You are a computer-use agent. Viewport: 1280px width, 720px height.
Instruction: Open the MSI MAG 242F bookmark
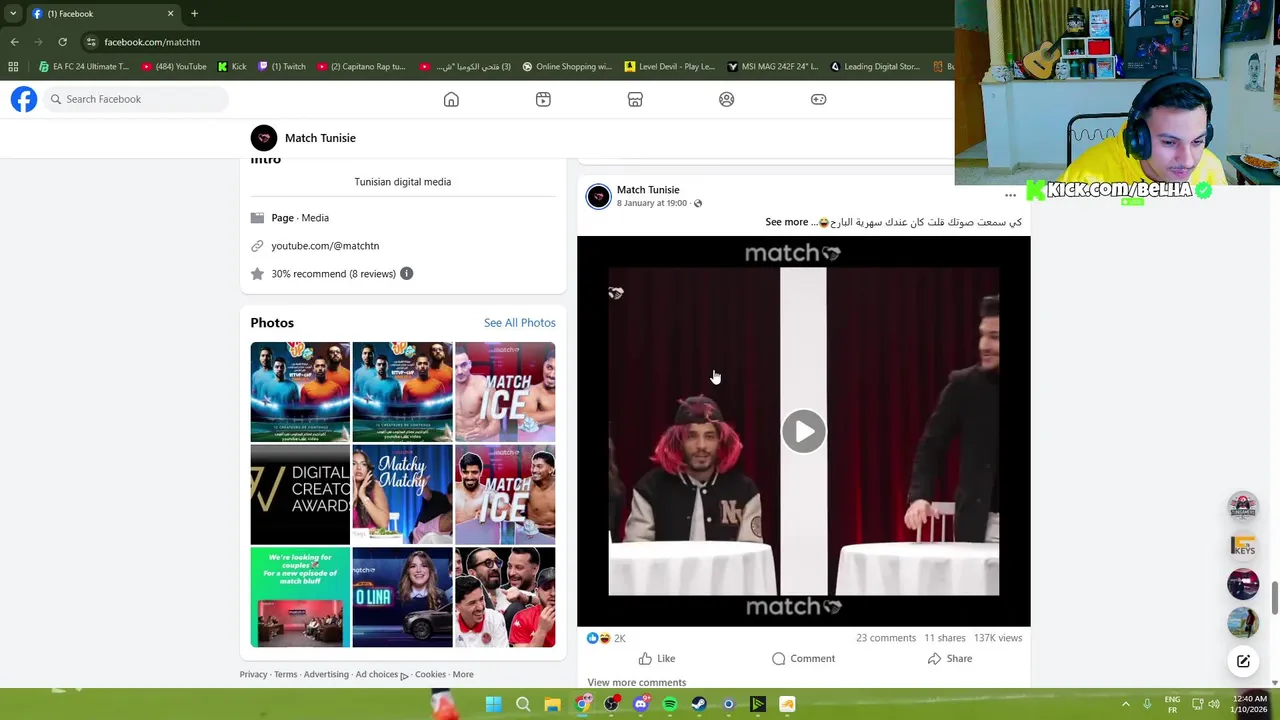click(773, 67)
